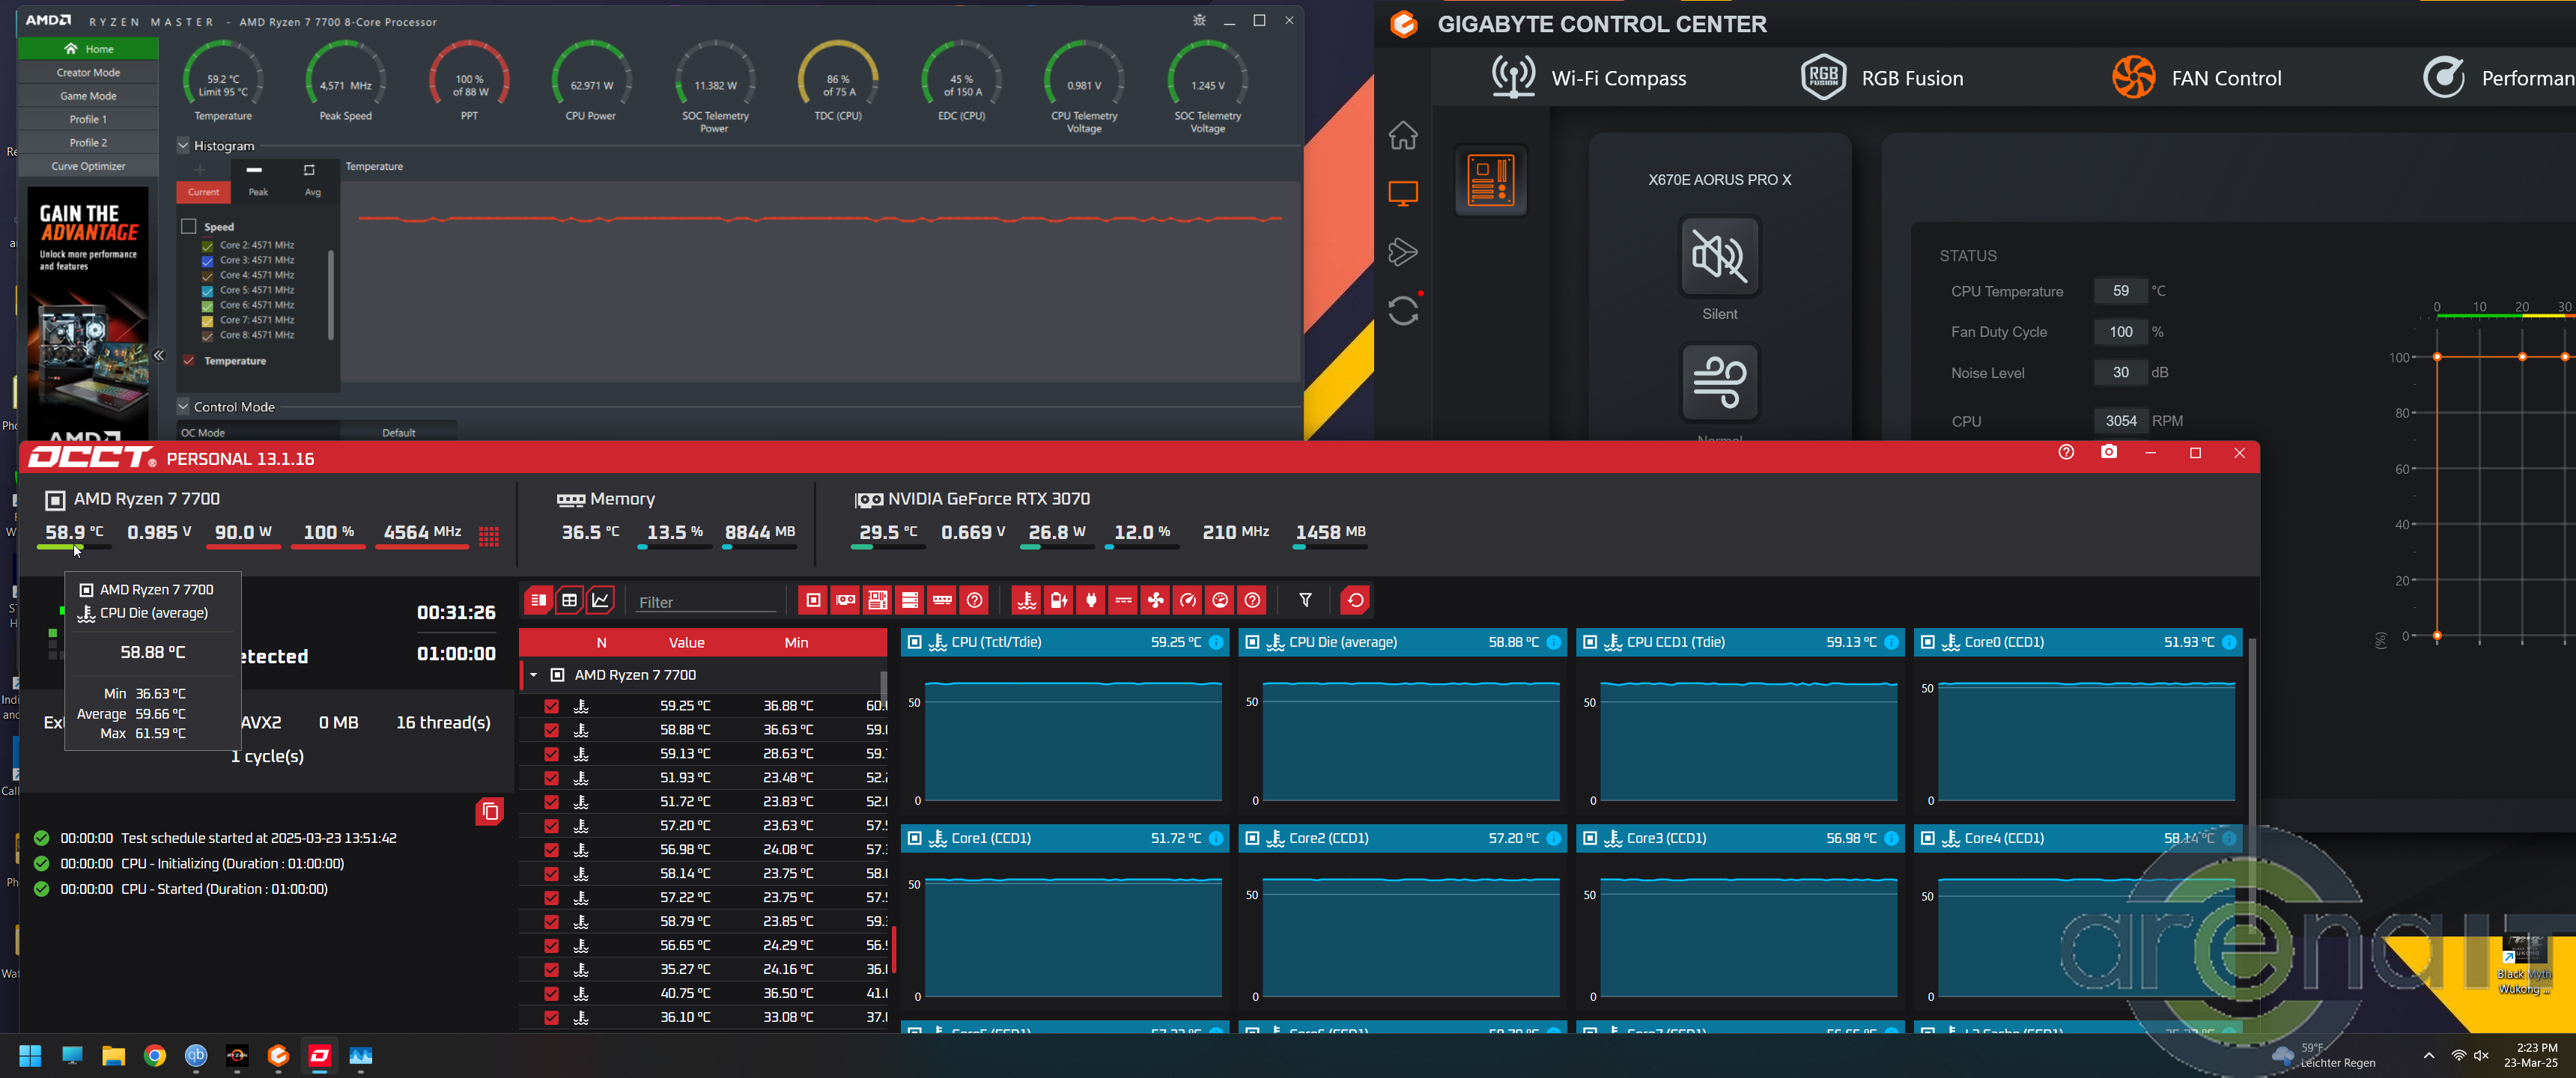Collapse the AMD Ryzen 7 7700 sensor tree
The width and height of the screenshot is (2576, 1078).
coord(533,675)
